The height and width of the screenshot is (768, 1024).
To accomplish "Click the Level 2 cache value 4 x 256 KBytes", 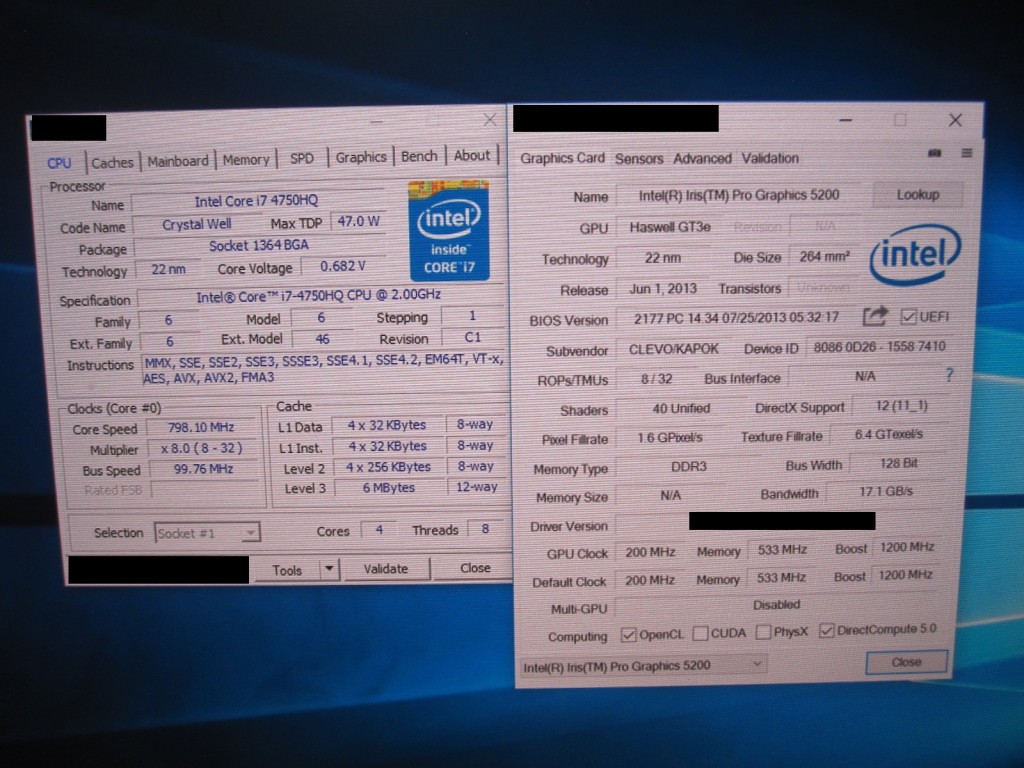I will click(389, 467).
